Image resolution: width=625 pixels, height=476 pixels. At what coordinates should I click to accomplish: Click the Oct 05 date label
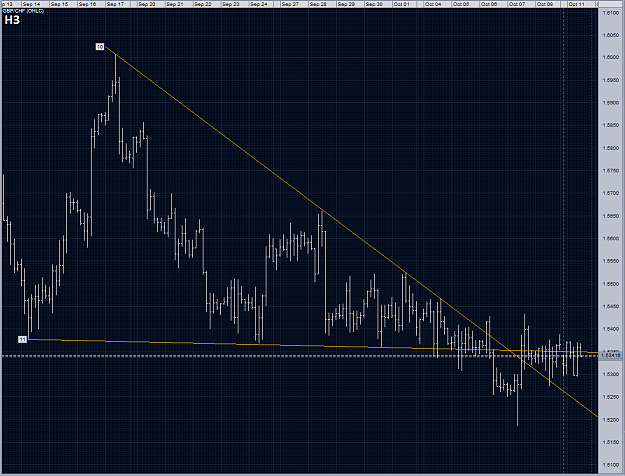tap(461, 4)
